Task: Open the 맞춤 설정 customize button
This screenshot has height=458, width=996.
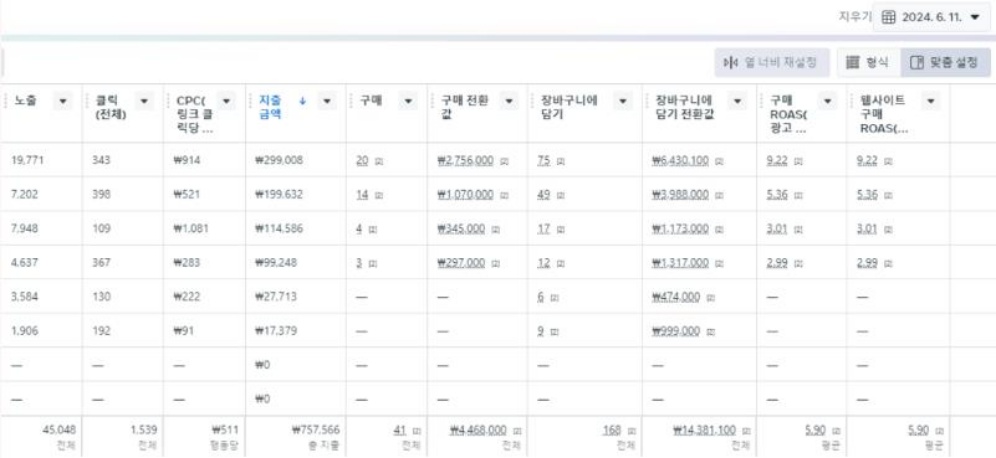Action: (x=945, y=63)
